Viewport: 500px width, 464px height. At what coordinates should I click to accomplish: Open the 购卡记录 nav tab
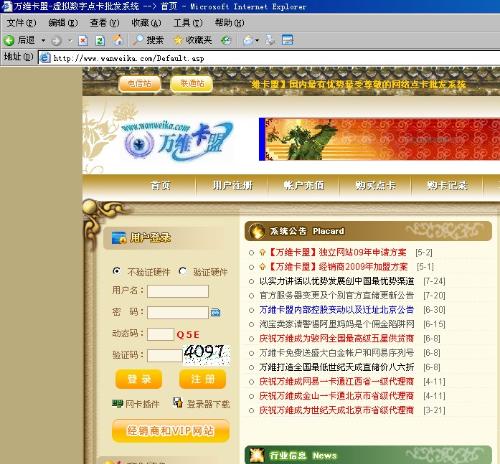(x=447, y=185)
